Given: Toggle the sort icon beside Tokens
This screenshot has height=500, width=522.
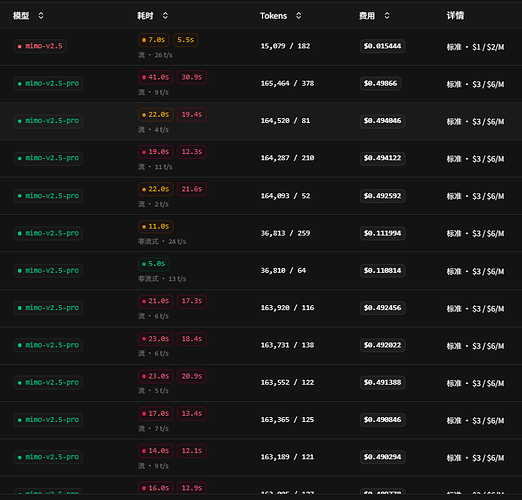Looking at the screenshot, I should point(299,16).
